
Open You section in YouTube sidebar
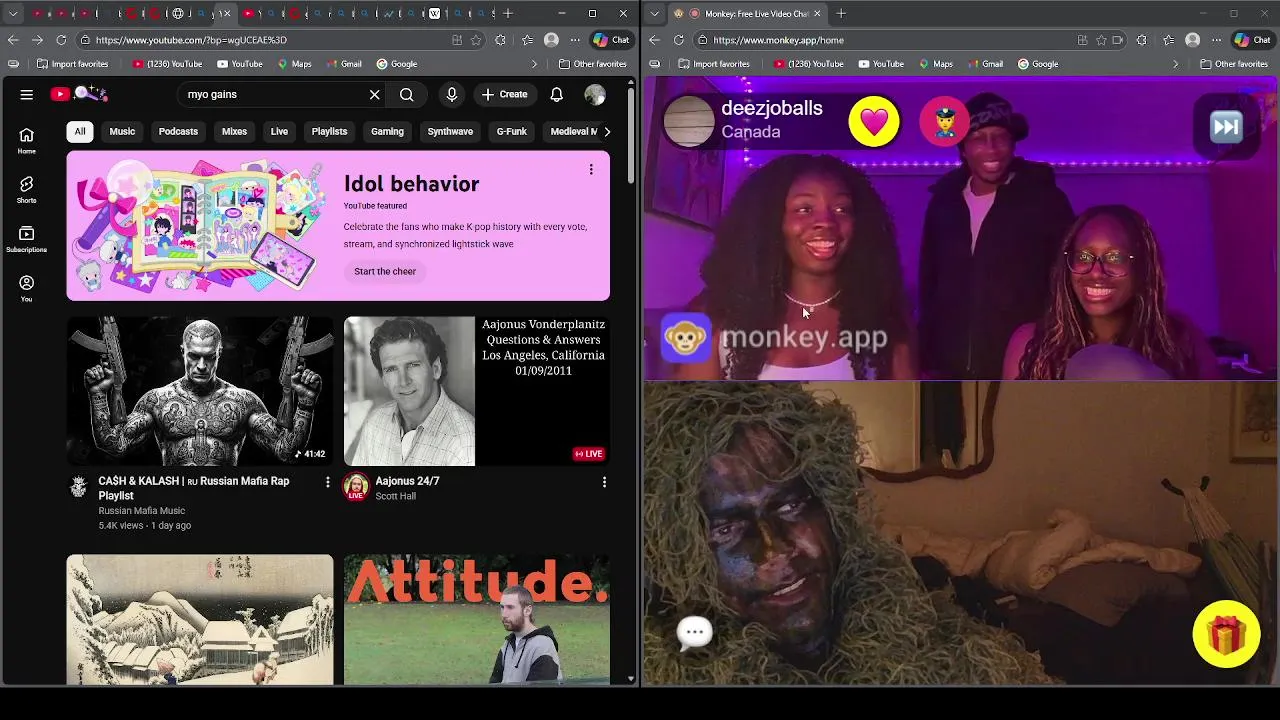pos(27,289)
